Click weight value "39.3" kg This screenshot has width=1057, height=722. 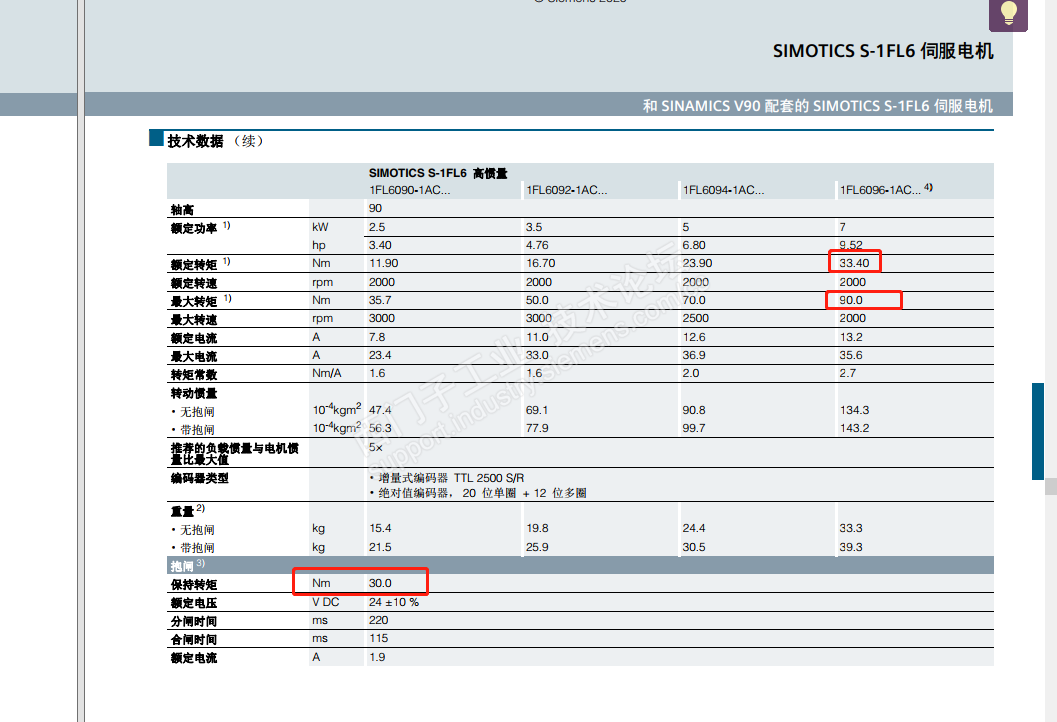(851, 547)
